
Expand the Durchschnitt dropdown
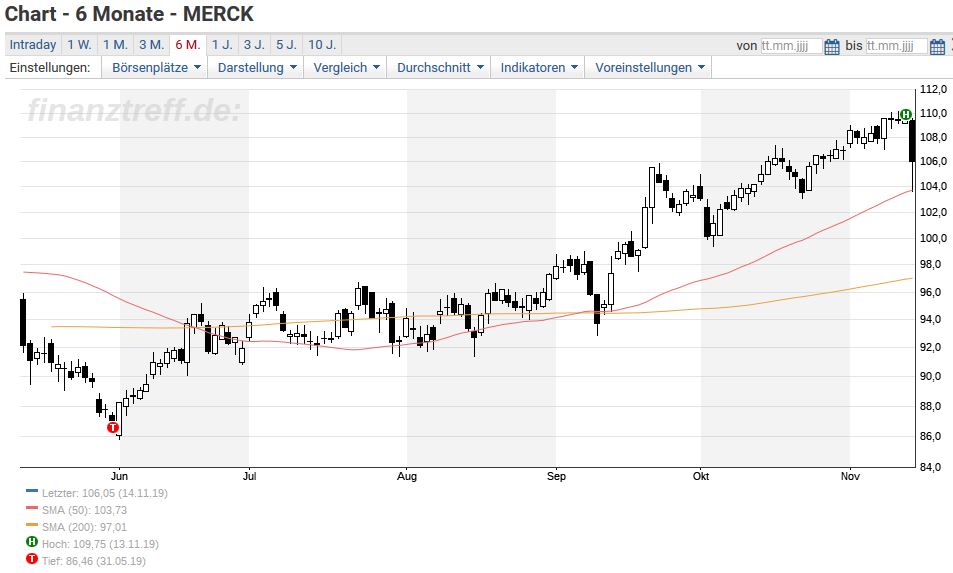point(440,67)
